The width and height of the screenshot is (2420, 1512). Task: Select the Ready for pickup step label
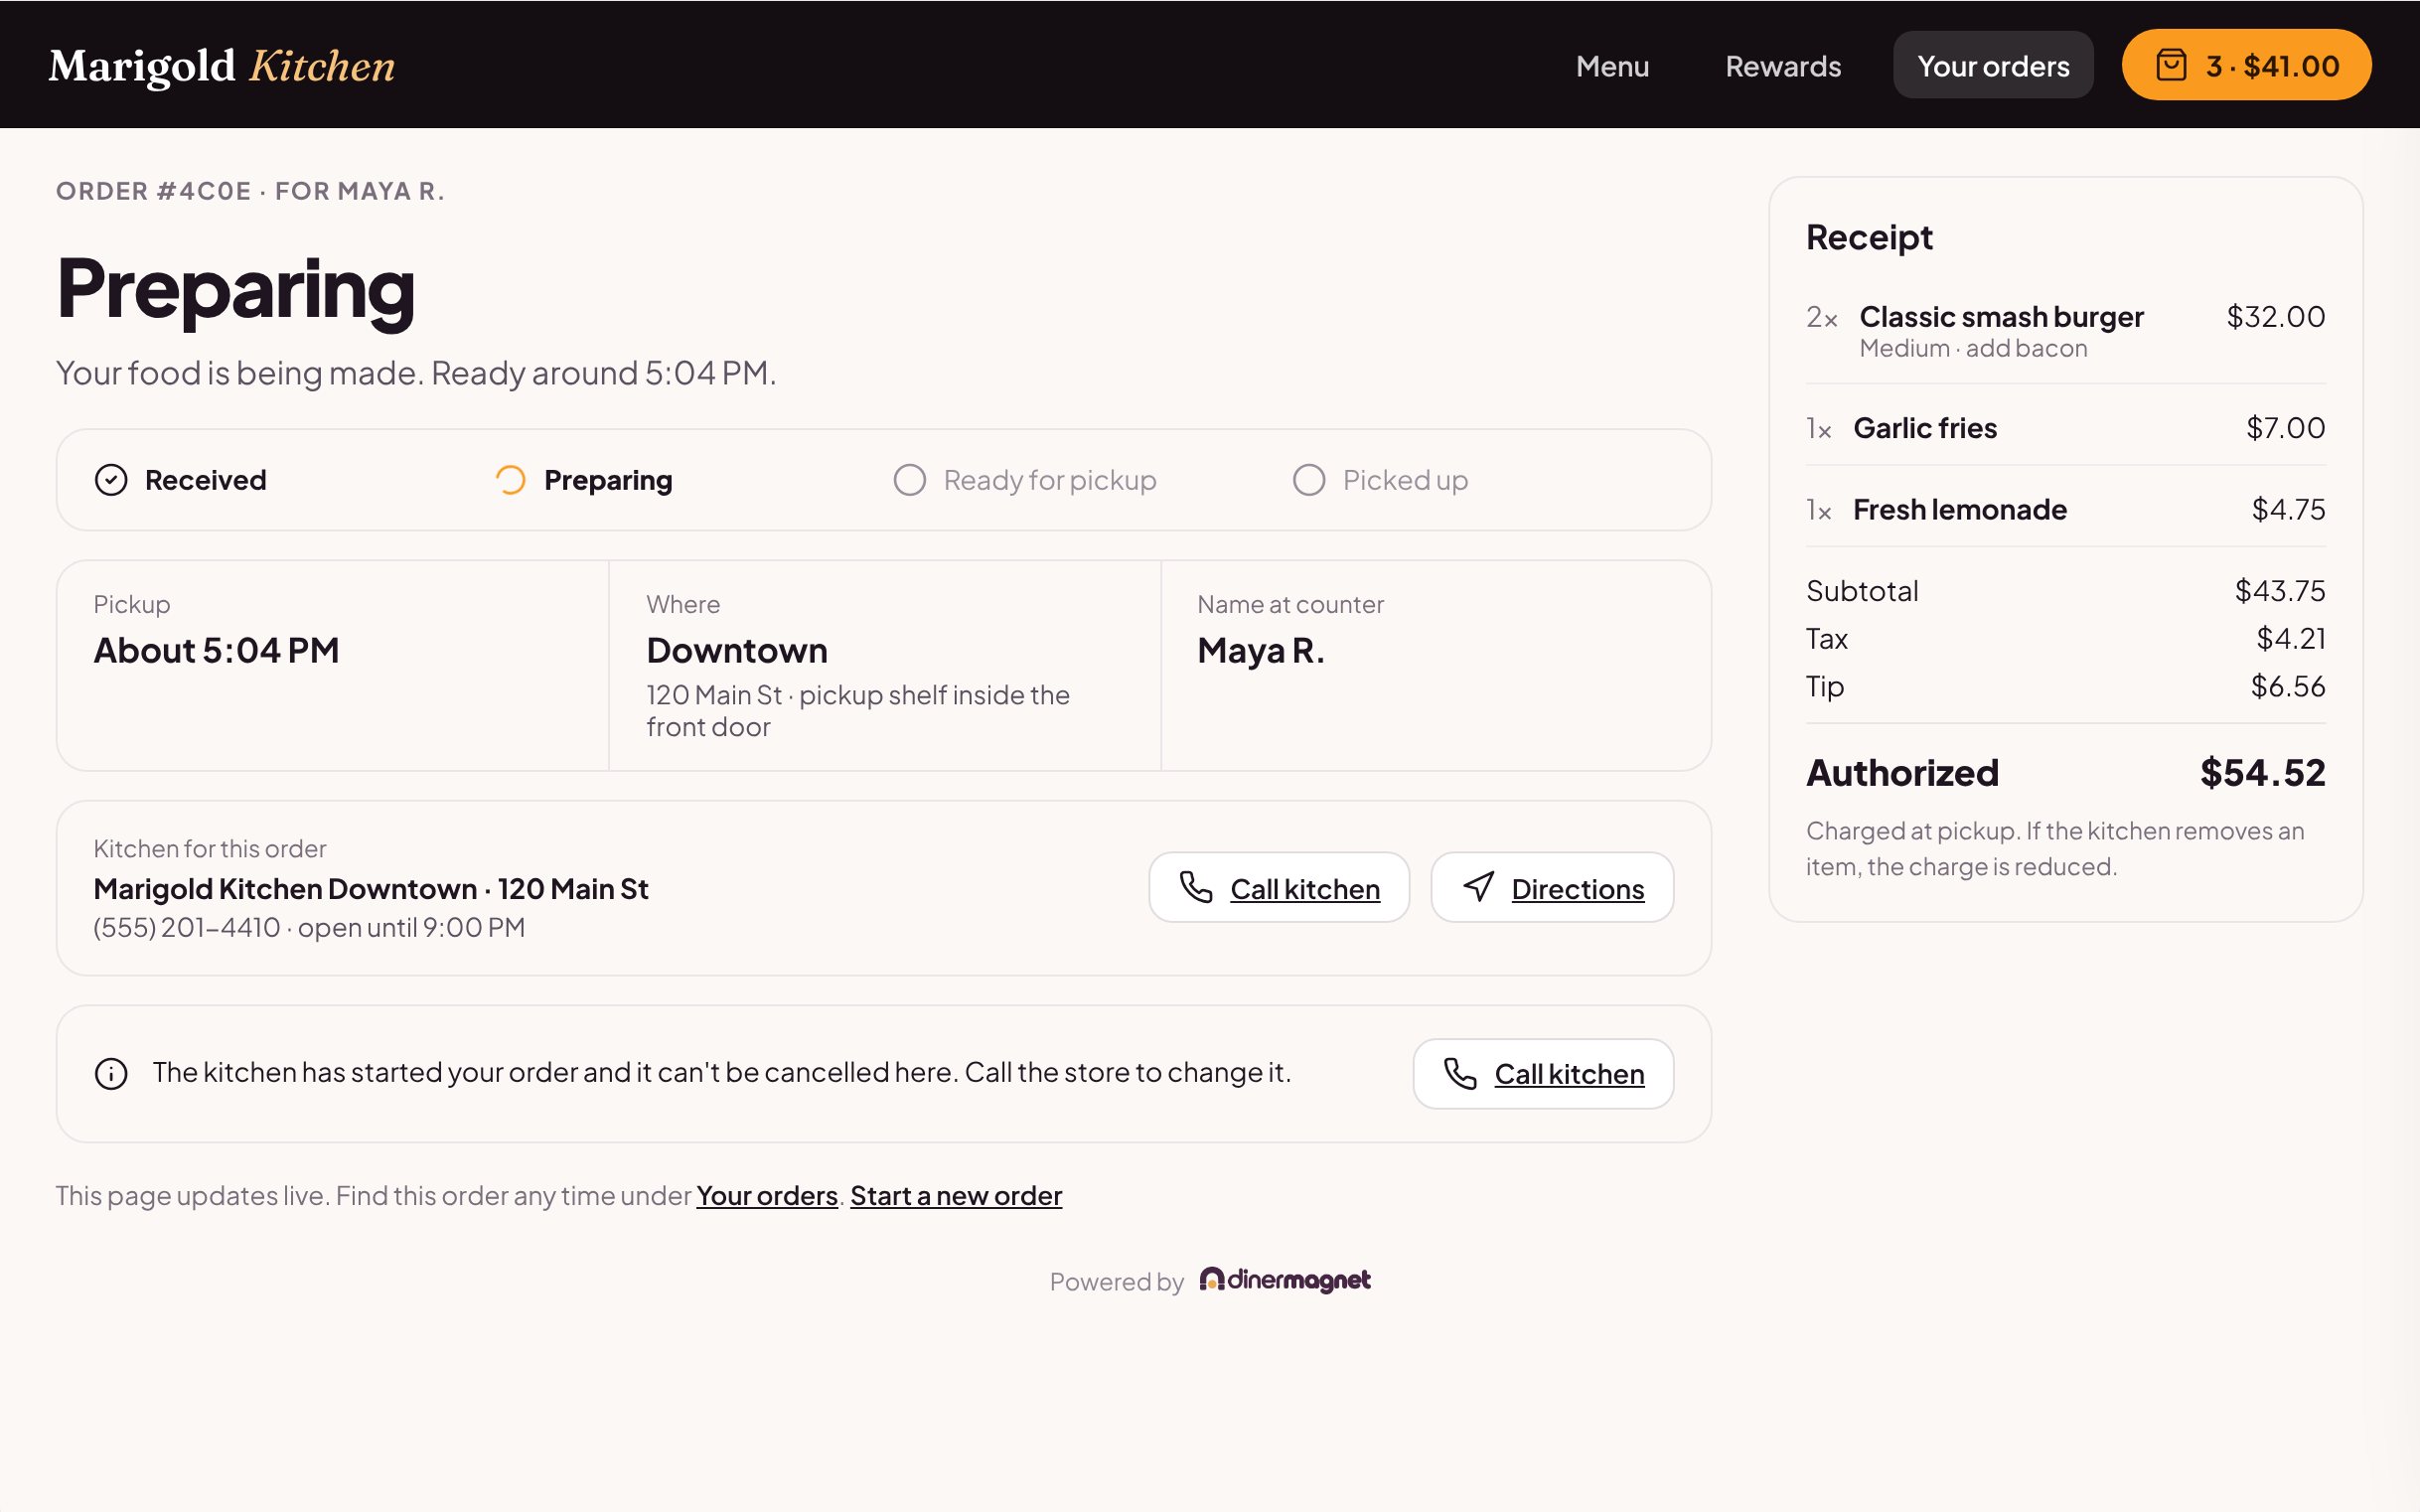tap(1050, 480)
